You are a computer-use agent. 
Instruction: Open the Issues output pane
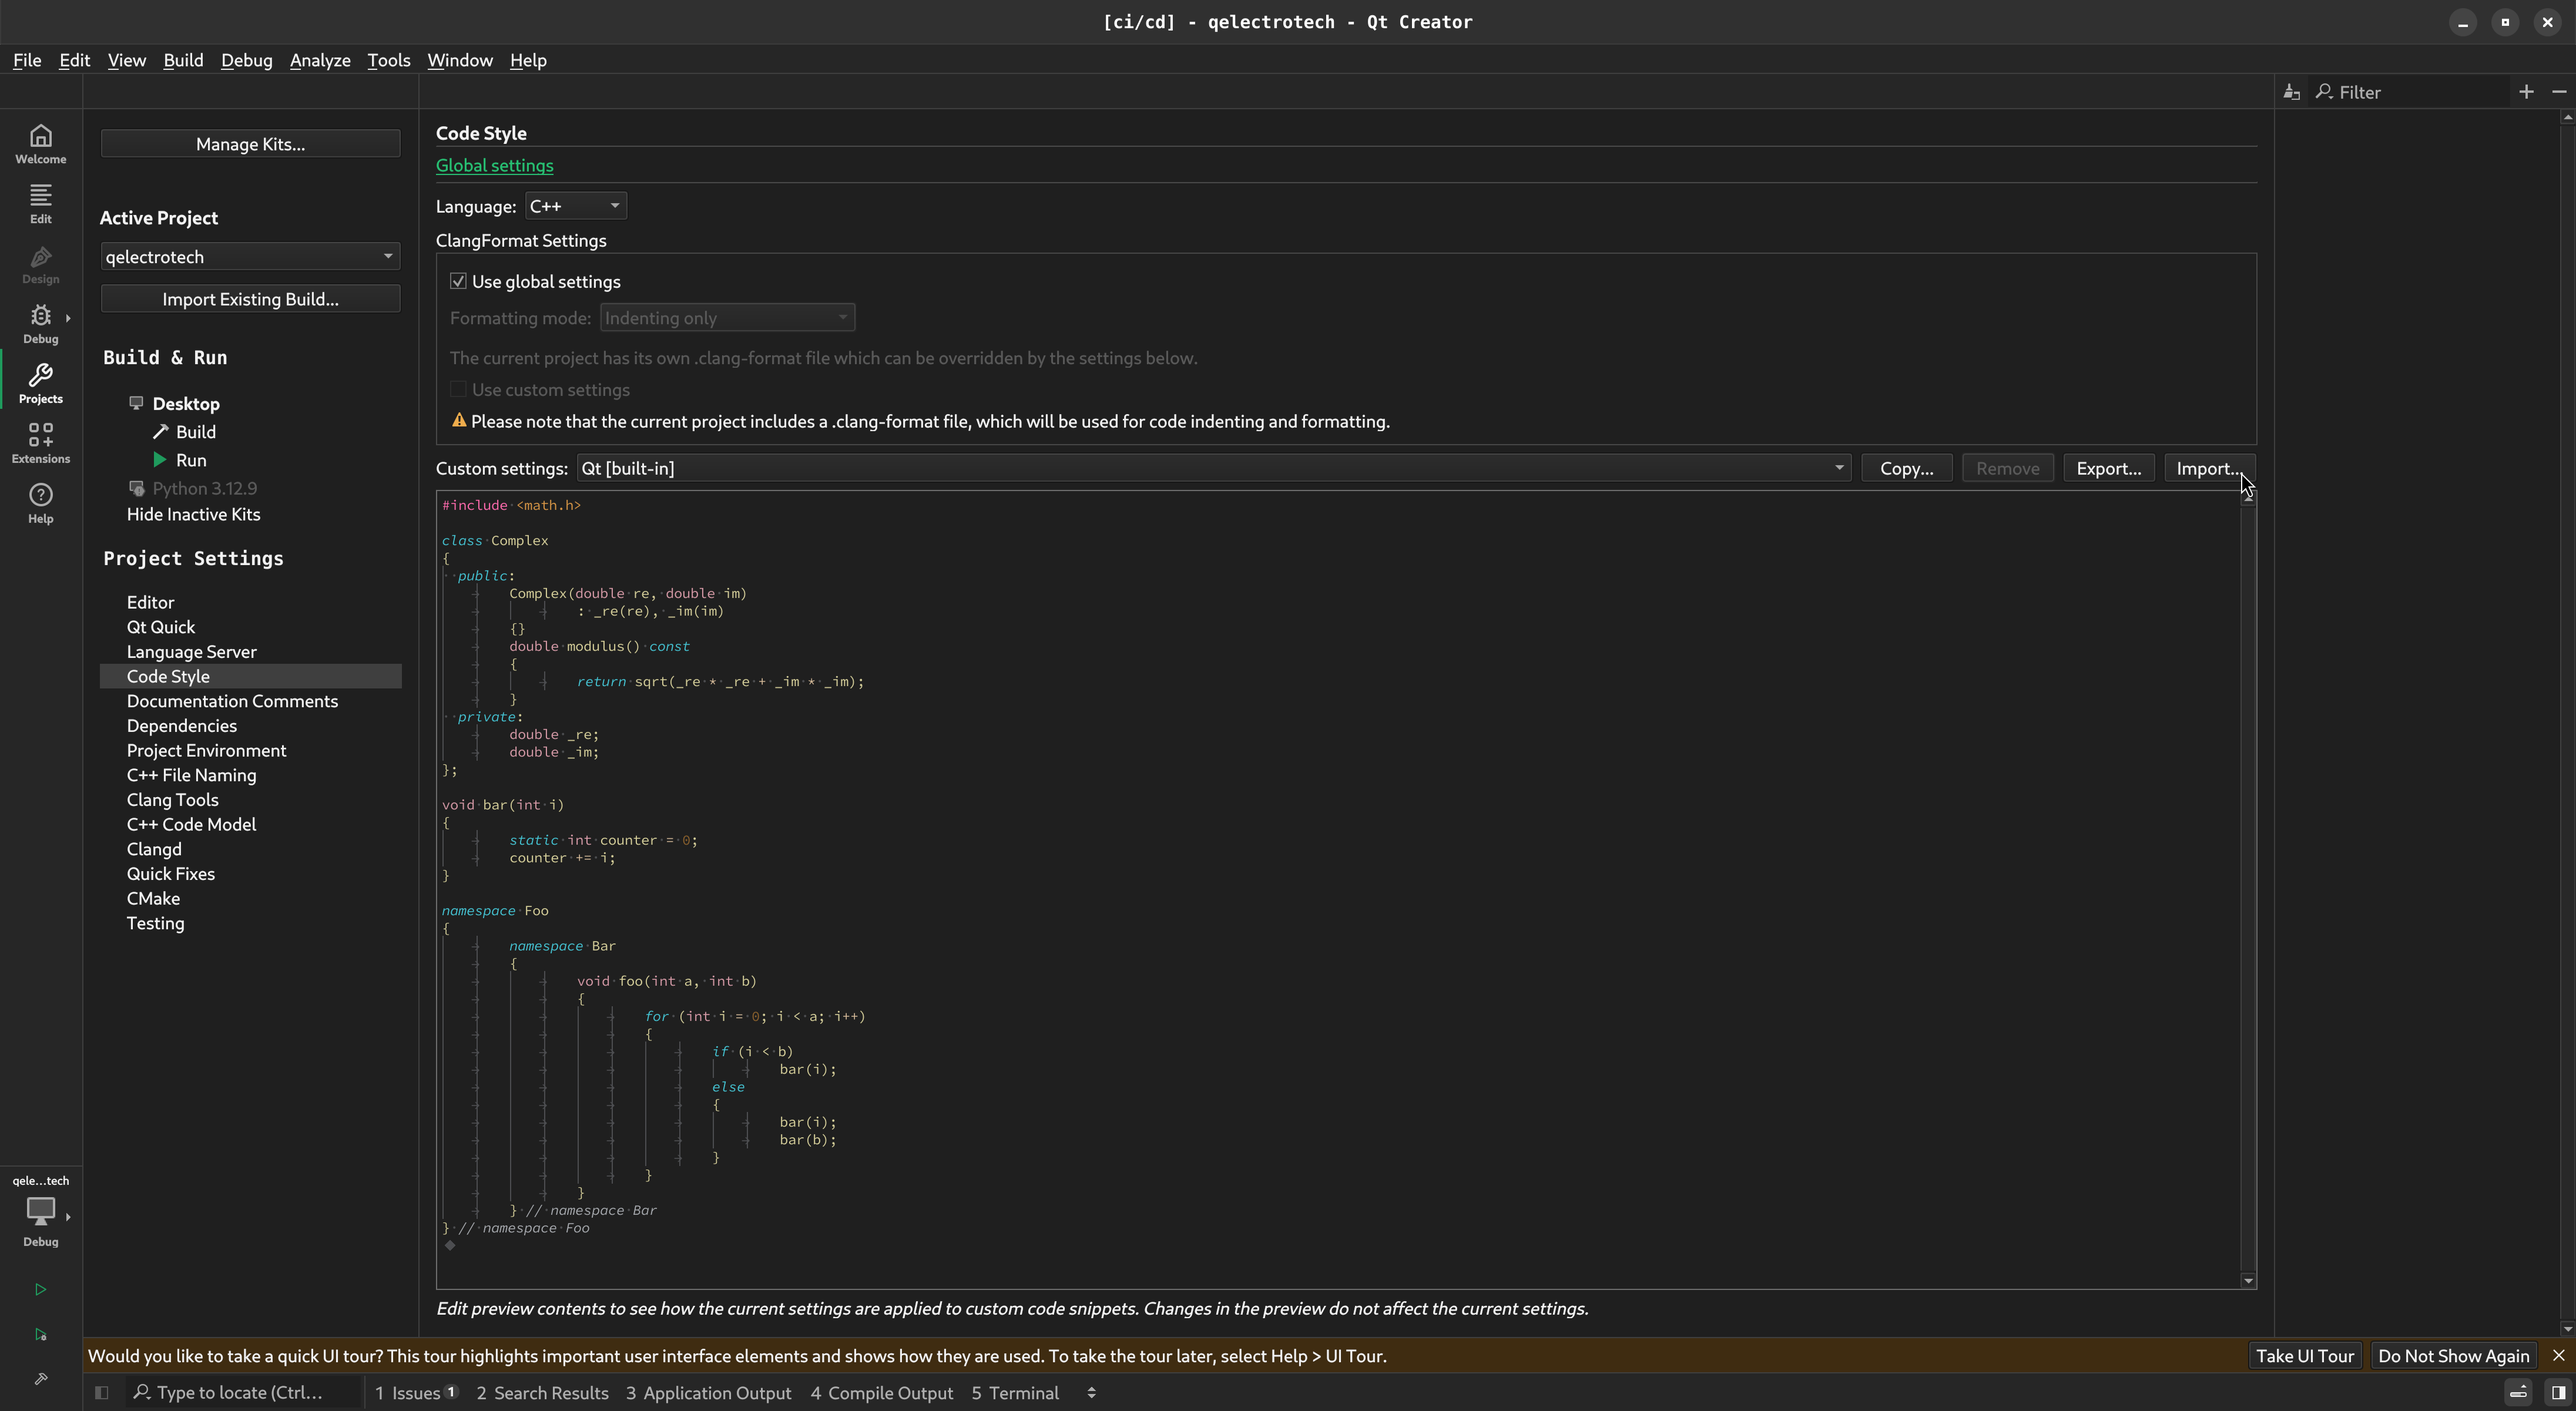[x=416, y=1393]
